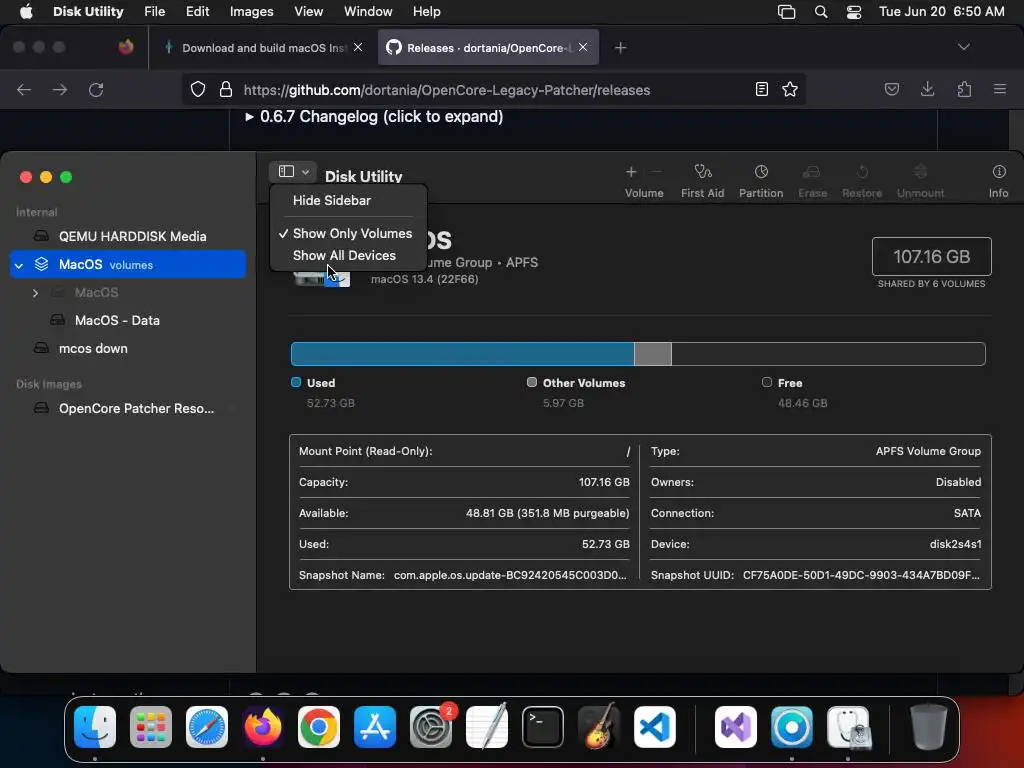Click the date and time in menu bar
Viewport: 1024px width, 768px height.
(941, 12)
